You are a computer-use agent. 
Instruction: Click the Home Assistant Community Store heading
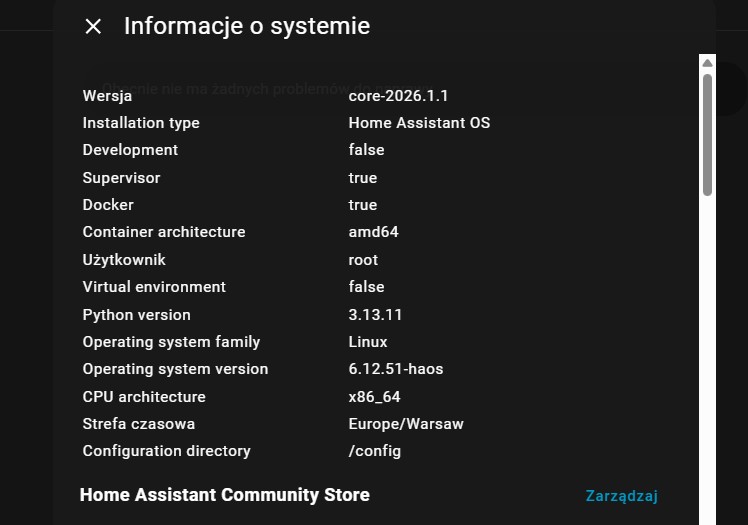coord(225,495)
